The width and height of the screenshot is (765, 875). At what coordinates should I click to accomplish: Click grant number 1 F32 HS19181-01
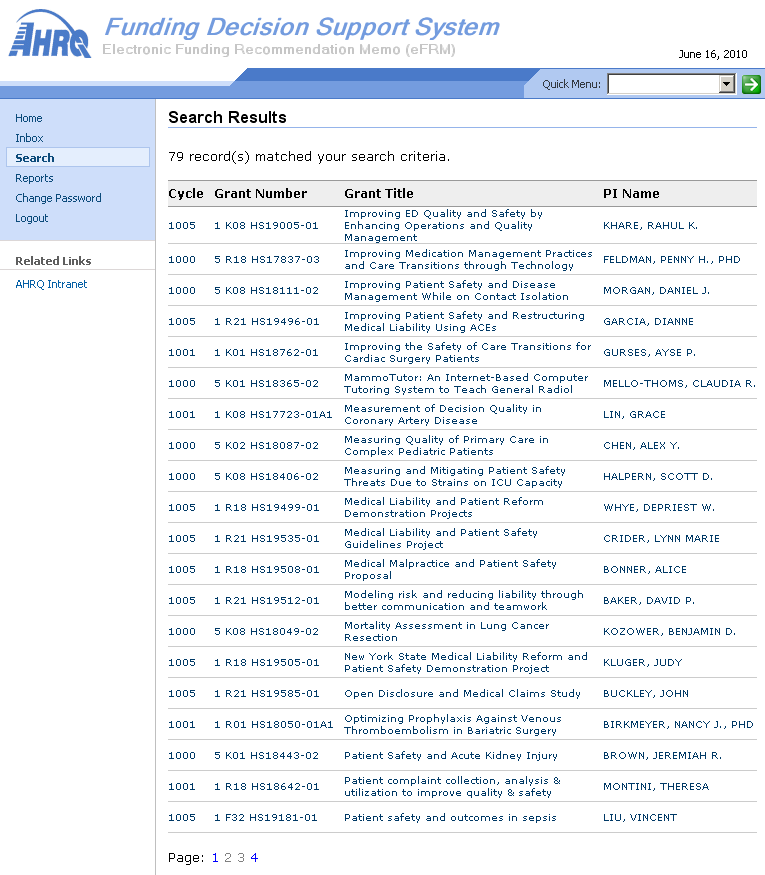(266, 817)
